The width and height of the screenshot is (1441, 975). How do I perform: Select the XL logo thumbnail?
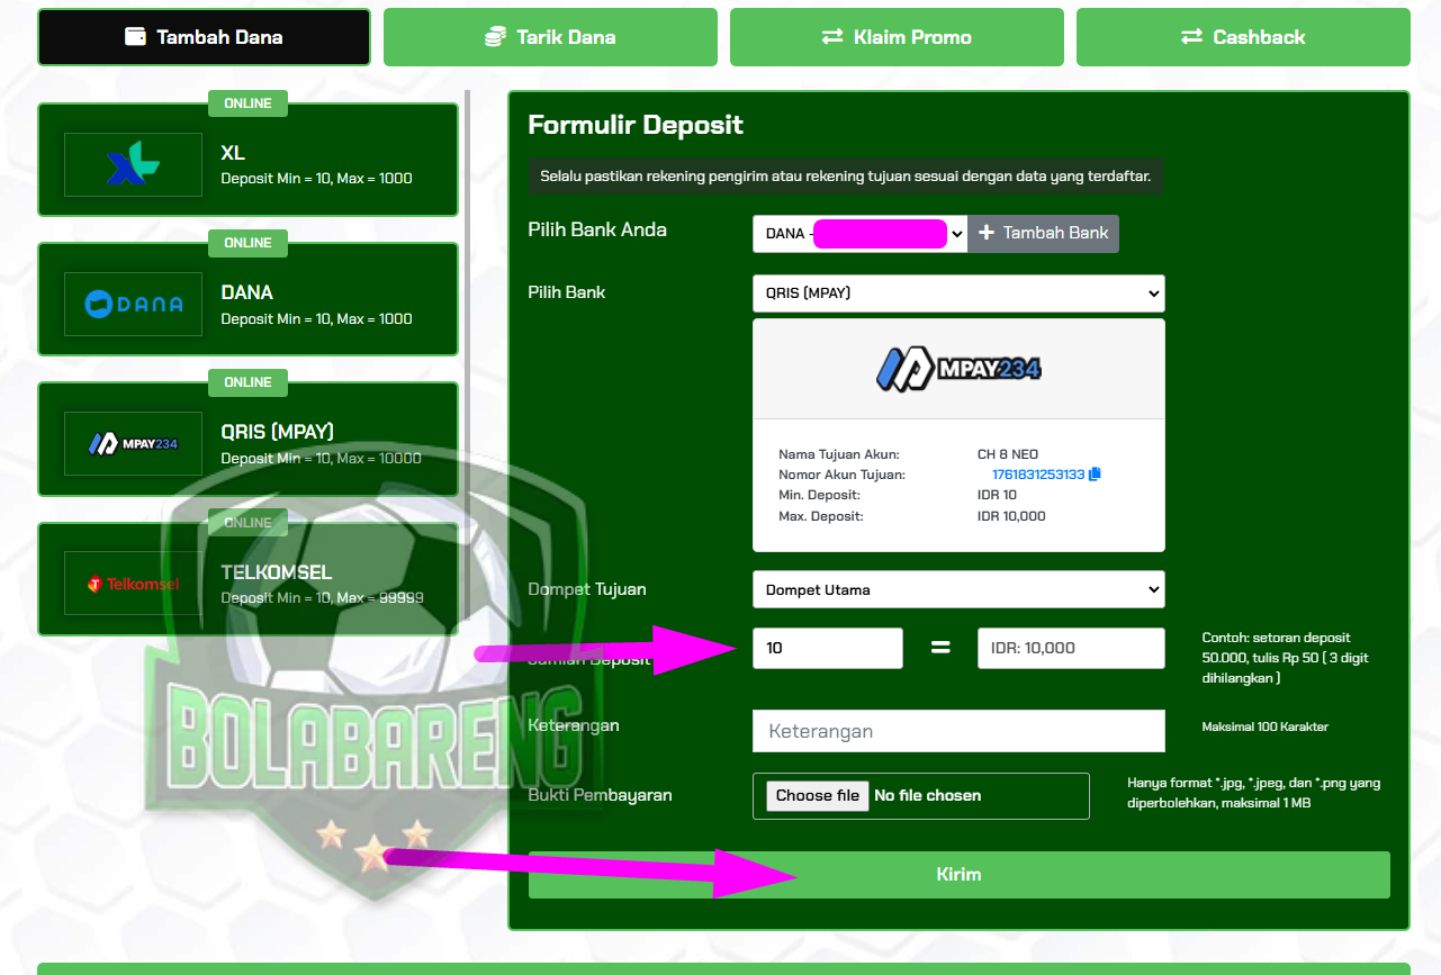[133, 164]
